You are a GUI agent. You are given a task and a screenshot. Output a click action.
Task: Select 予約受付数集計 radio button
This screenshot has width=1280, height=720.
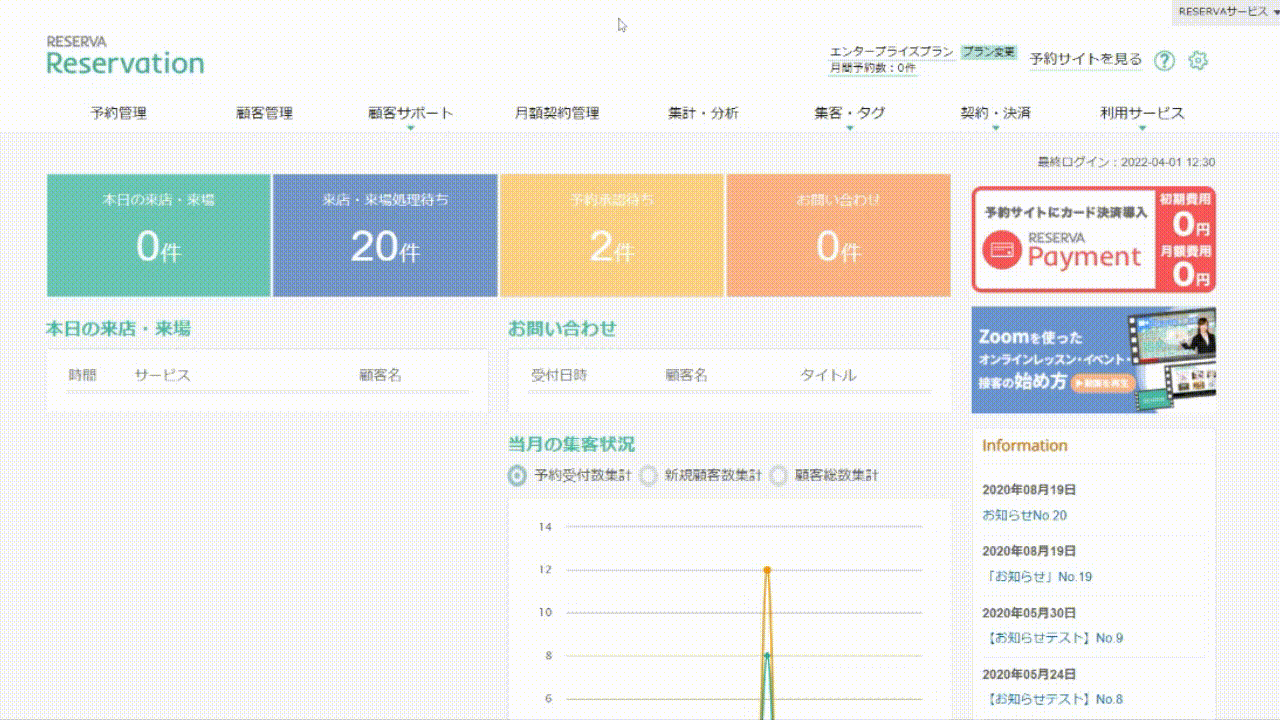click(x=517, y=476)
